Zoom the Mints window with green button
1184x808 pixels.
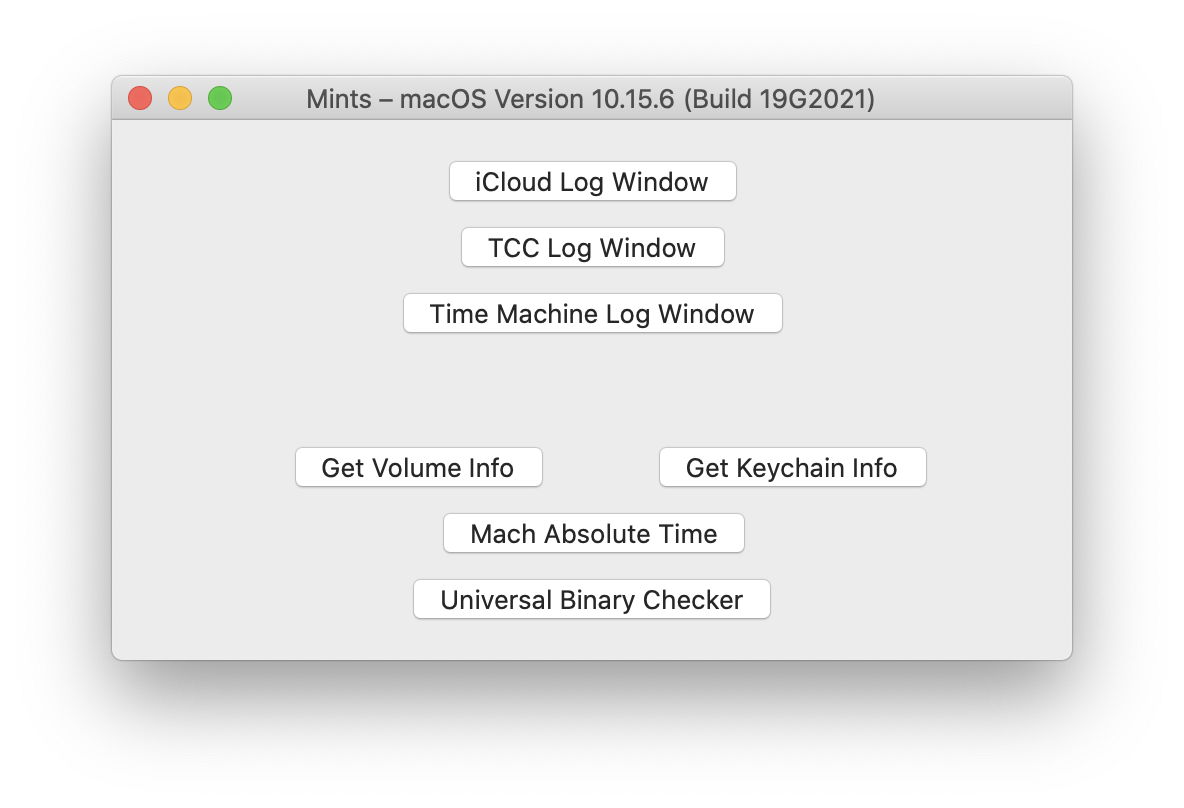220,98
